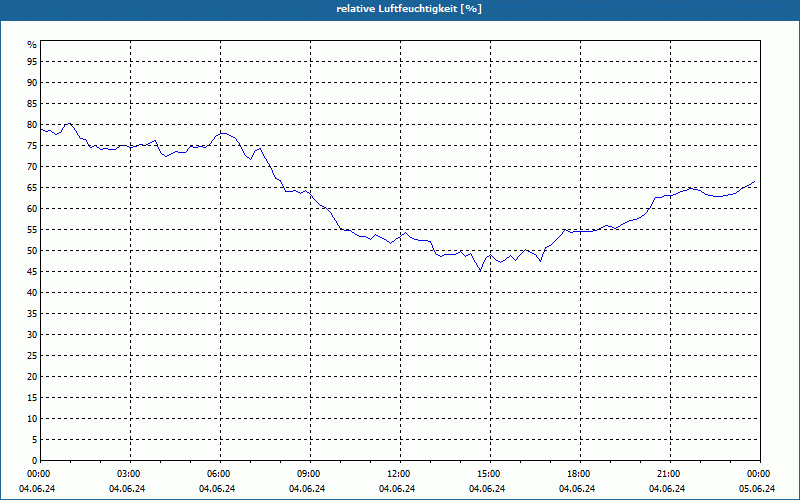Click the 25 y-axis value
Image resolution: width=800 pixels, height=500 pixels.
32,356
